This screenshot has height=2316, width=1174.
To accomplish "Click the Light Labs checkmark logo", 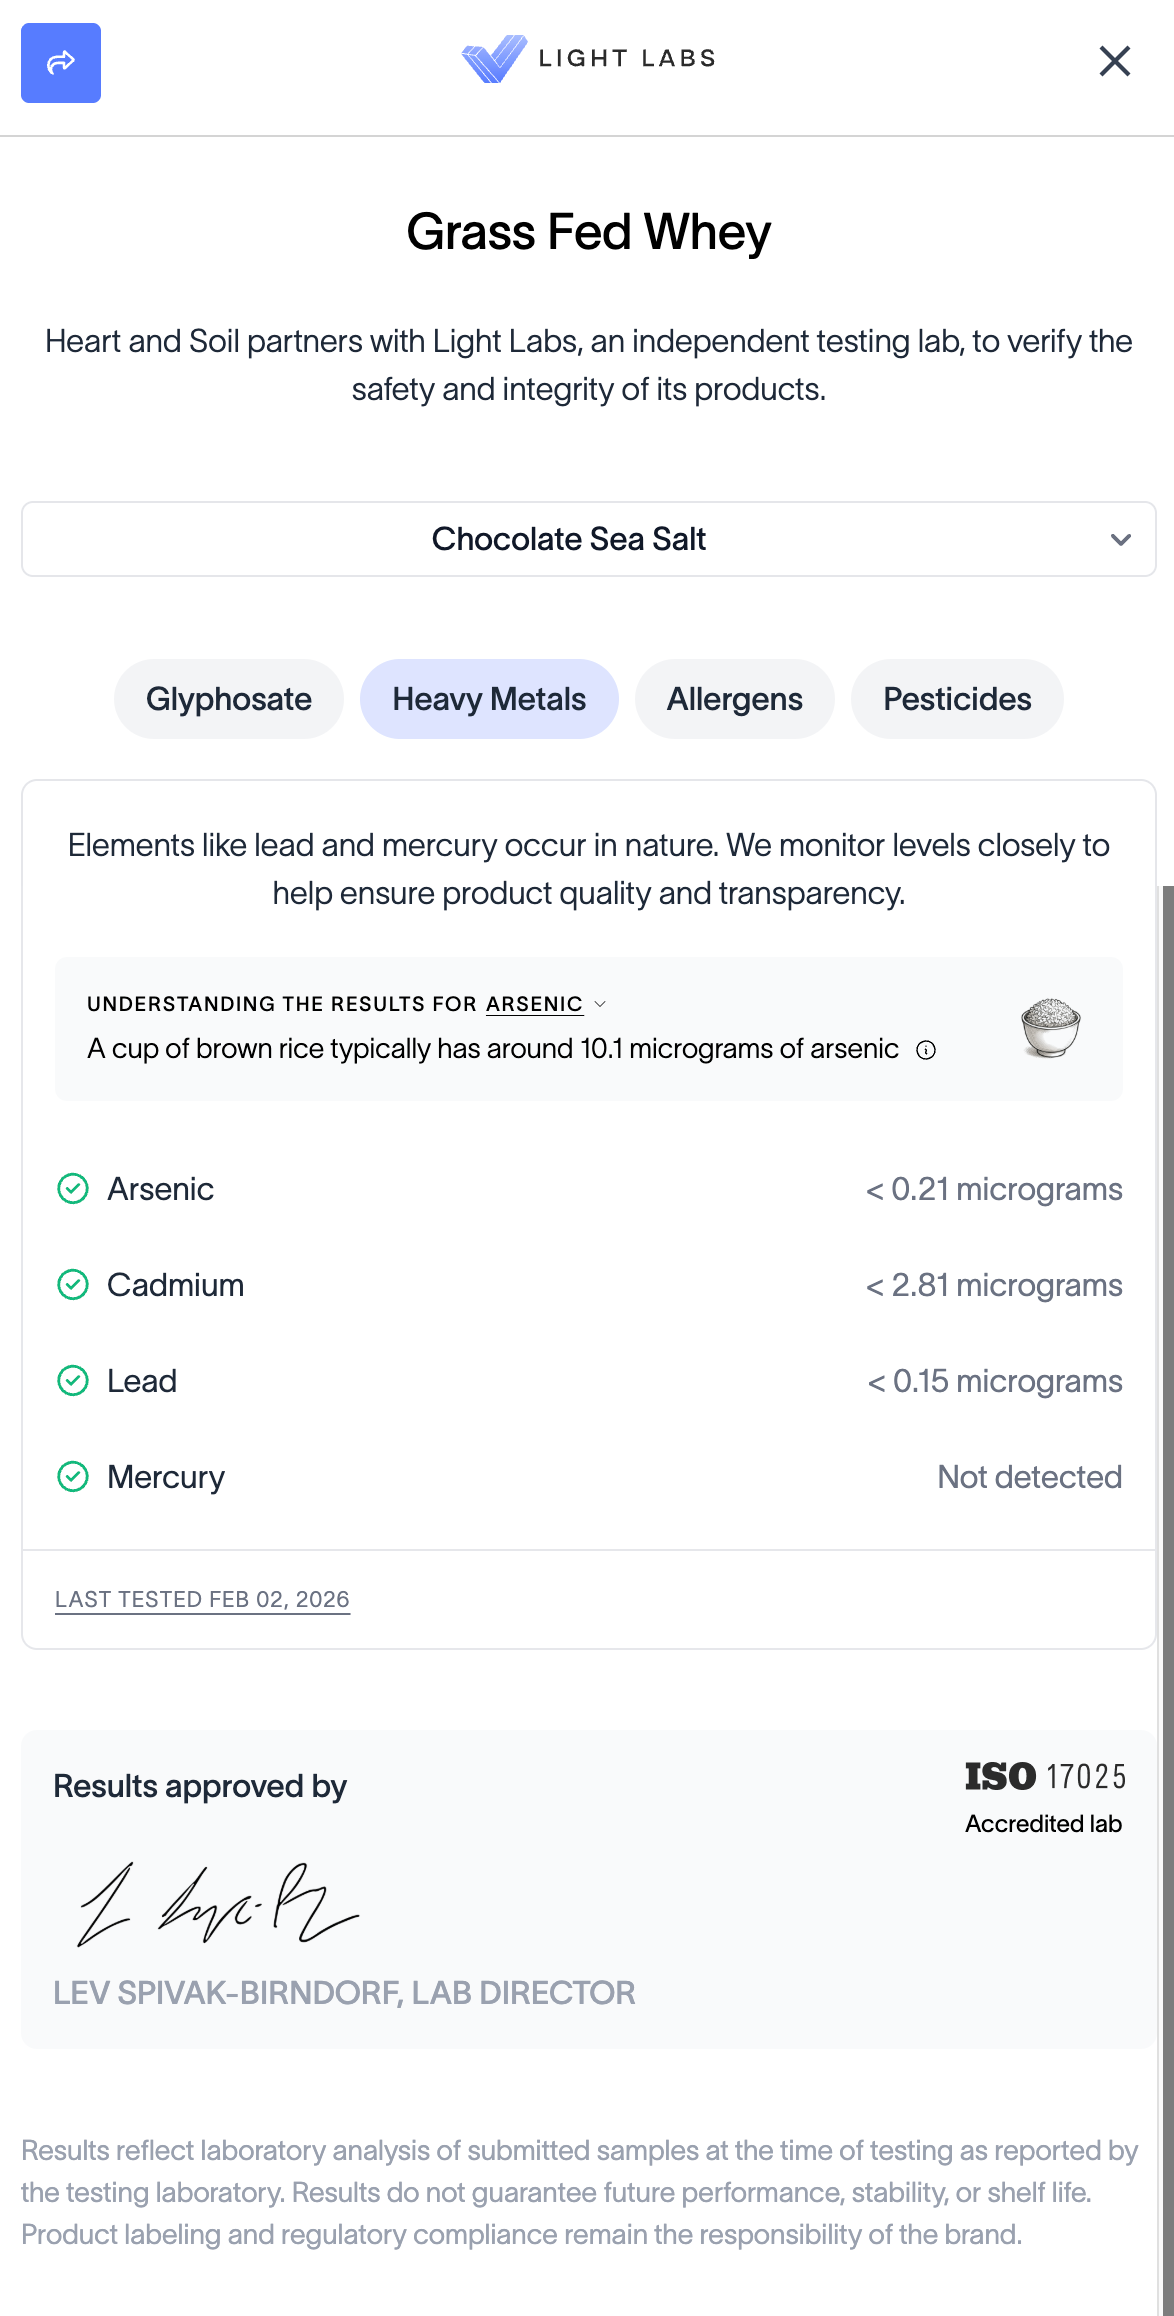I will pos(494,59).
